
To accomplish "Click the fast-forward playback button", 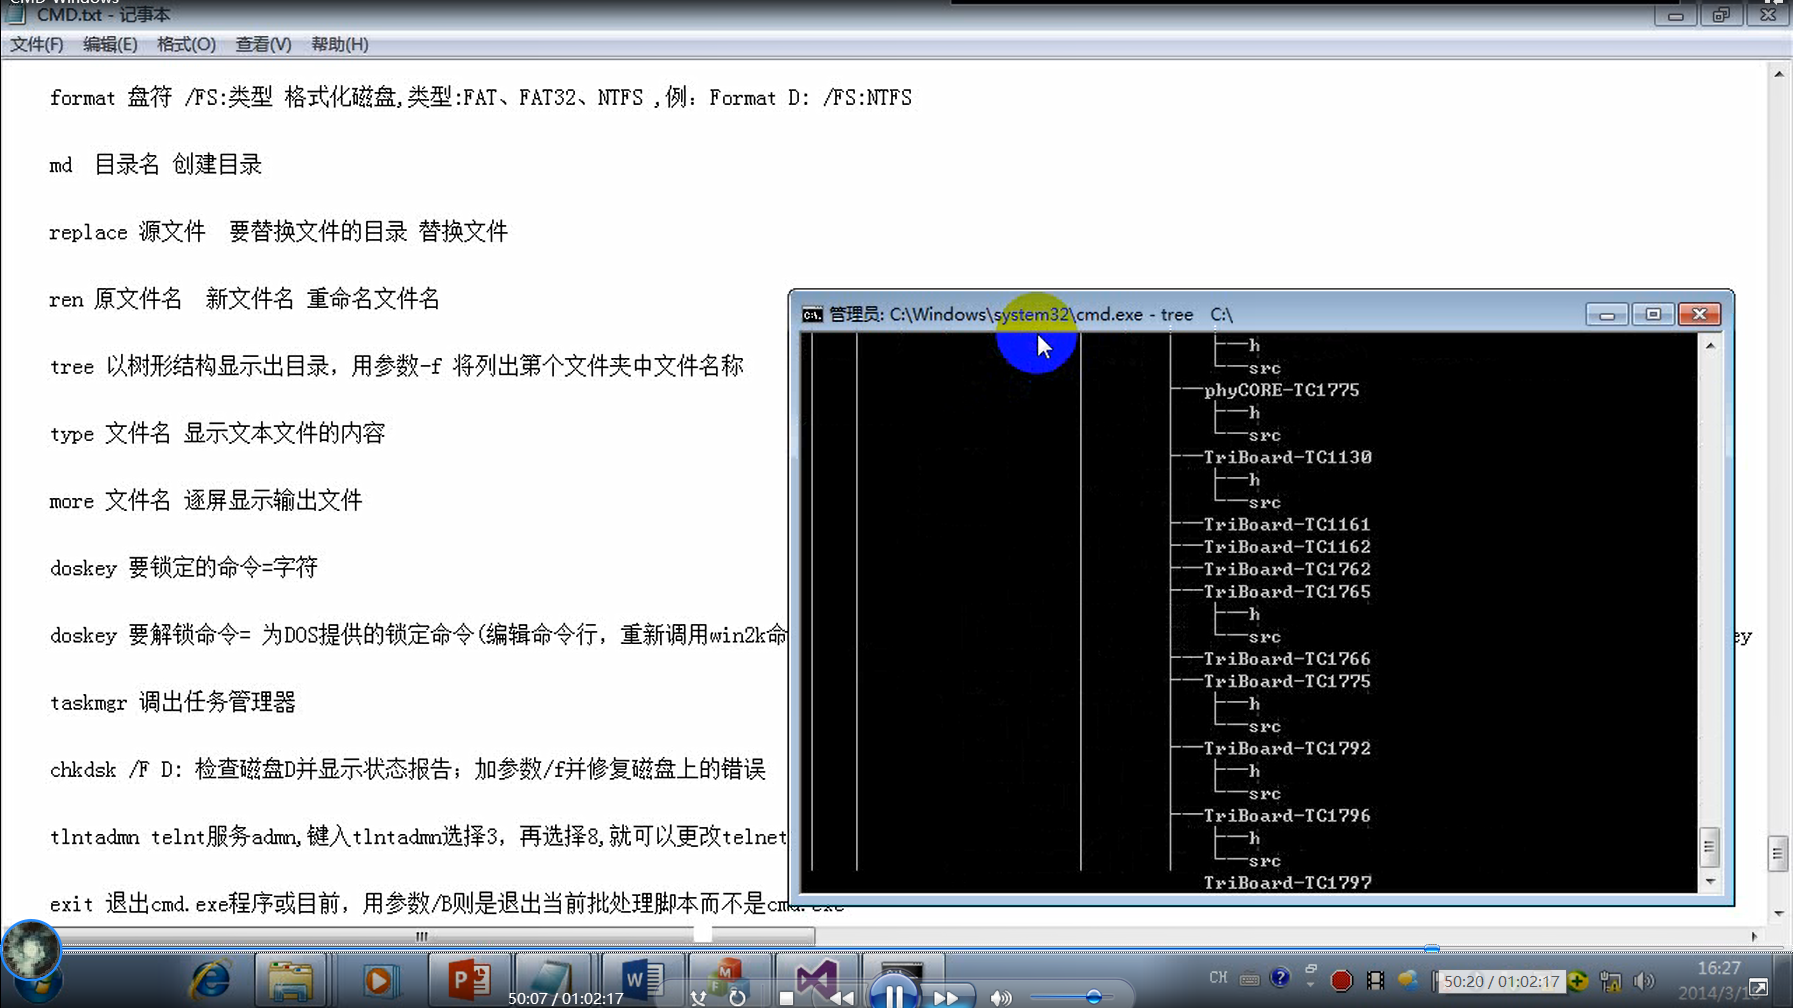I will pos(945,998).
